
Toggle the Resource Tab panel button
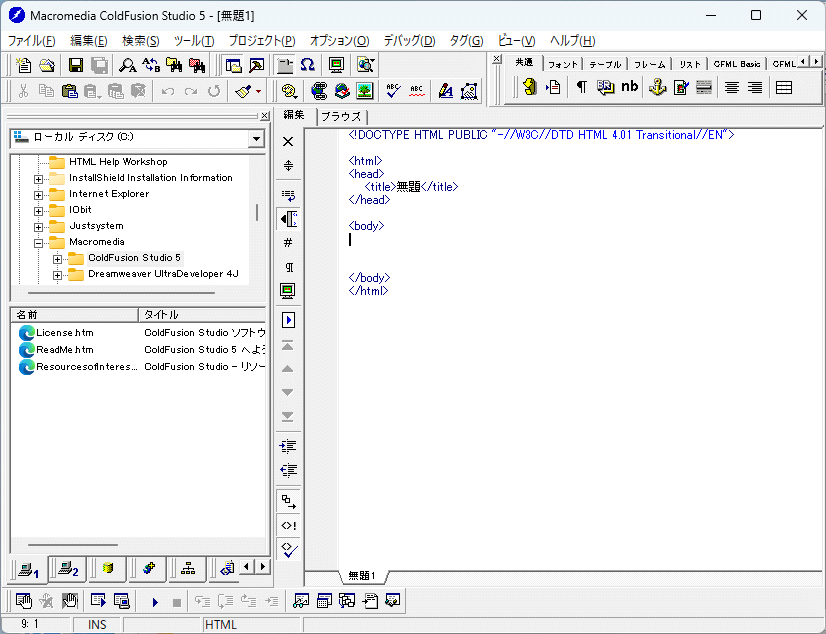coord(232,66)
